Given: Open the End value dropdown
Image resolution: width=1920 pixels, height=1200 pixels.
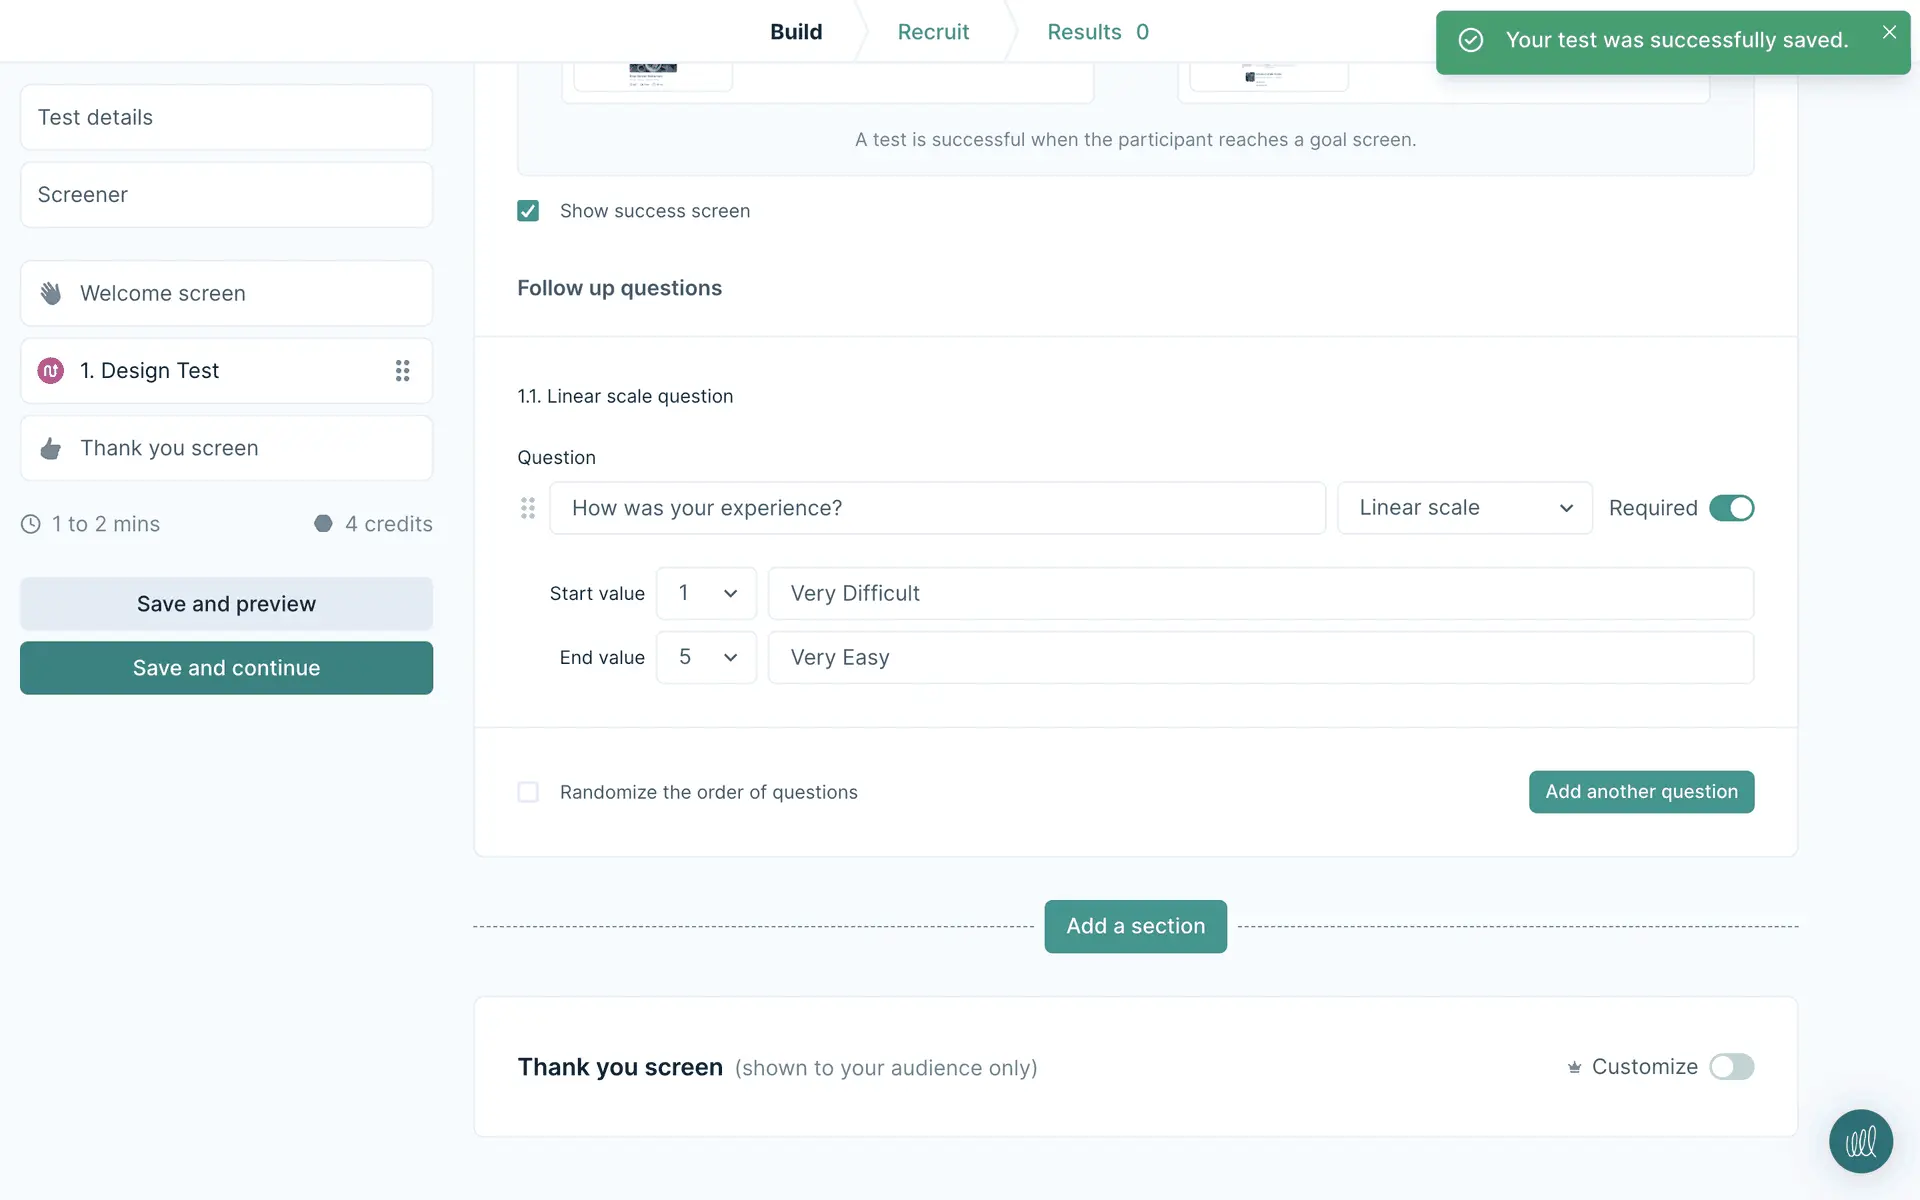Looking at the screenshot, I should [706, 657].
